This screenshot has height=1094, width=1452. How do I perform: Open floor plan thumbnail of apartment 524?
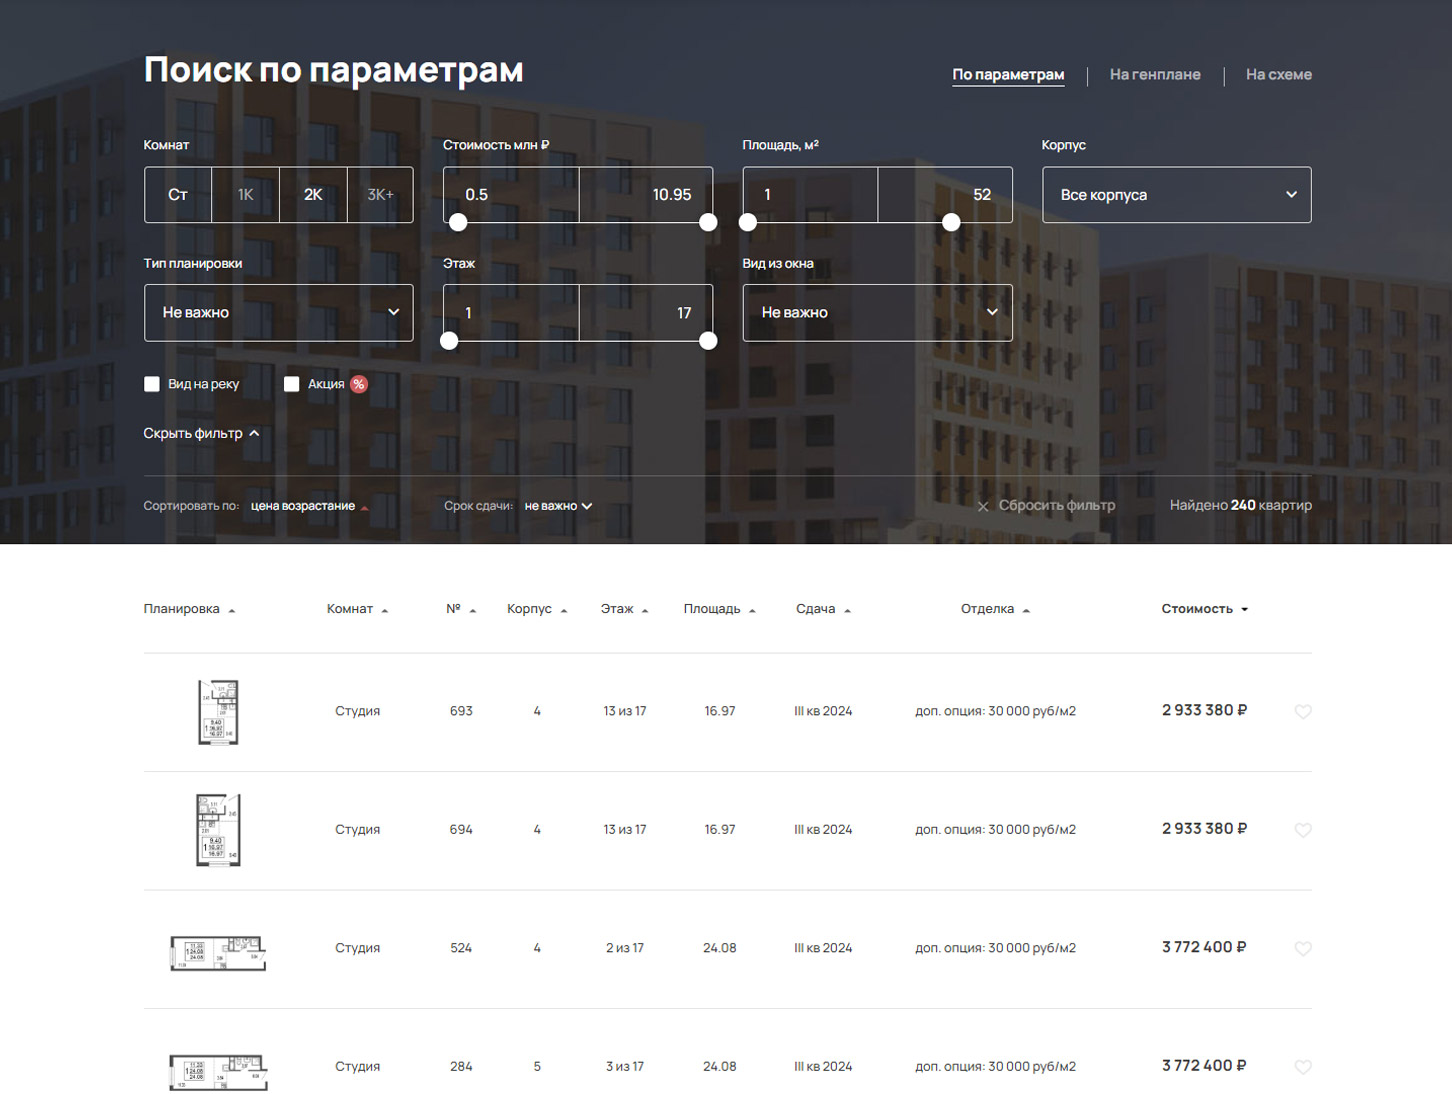[x=218, y=953]
